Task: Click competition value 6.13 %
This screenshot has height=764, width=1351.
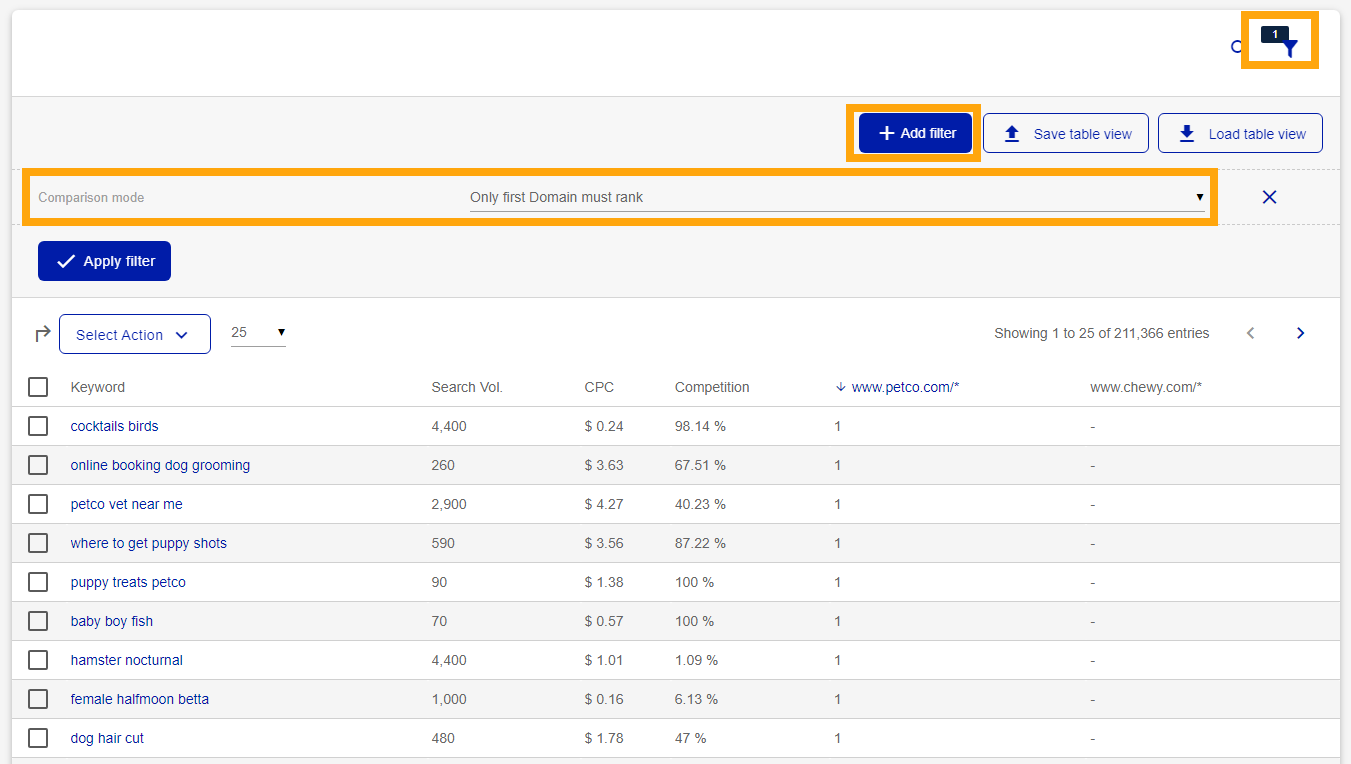Action: tap(696, 699)
